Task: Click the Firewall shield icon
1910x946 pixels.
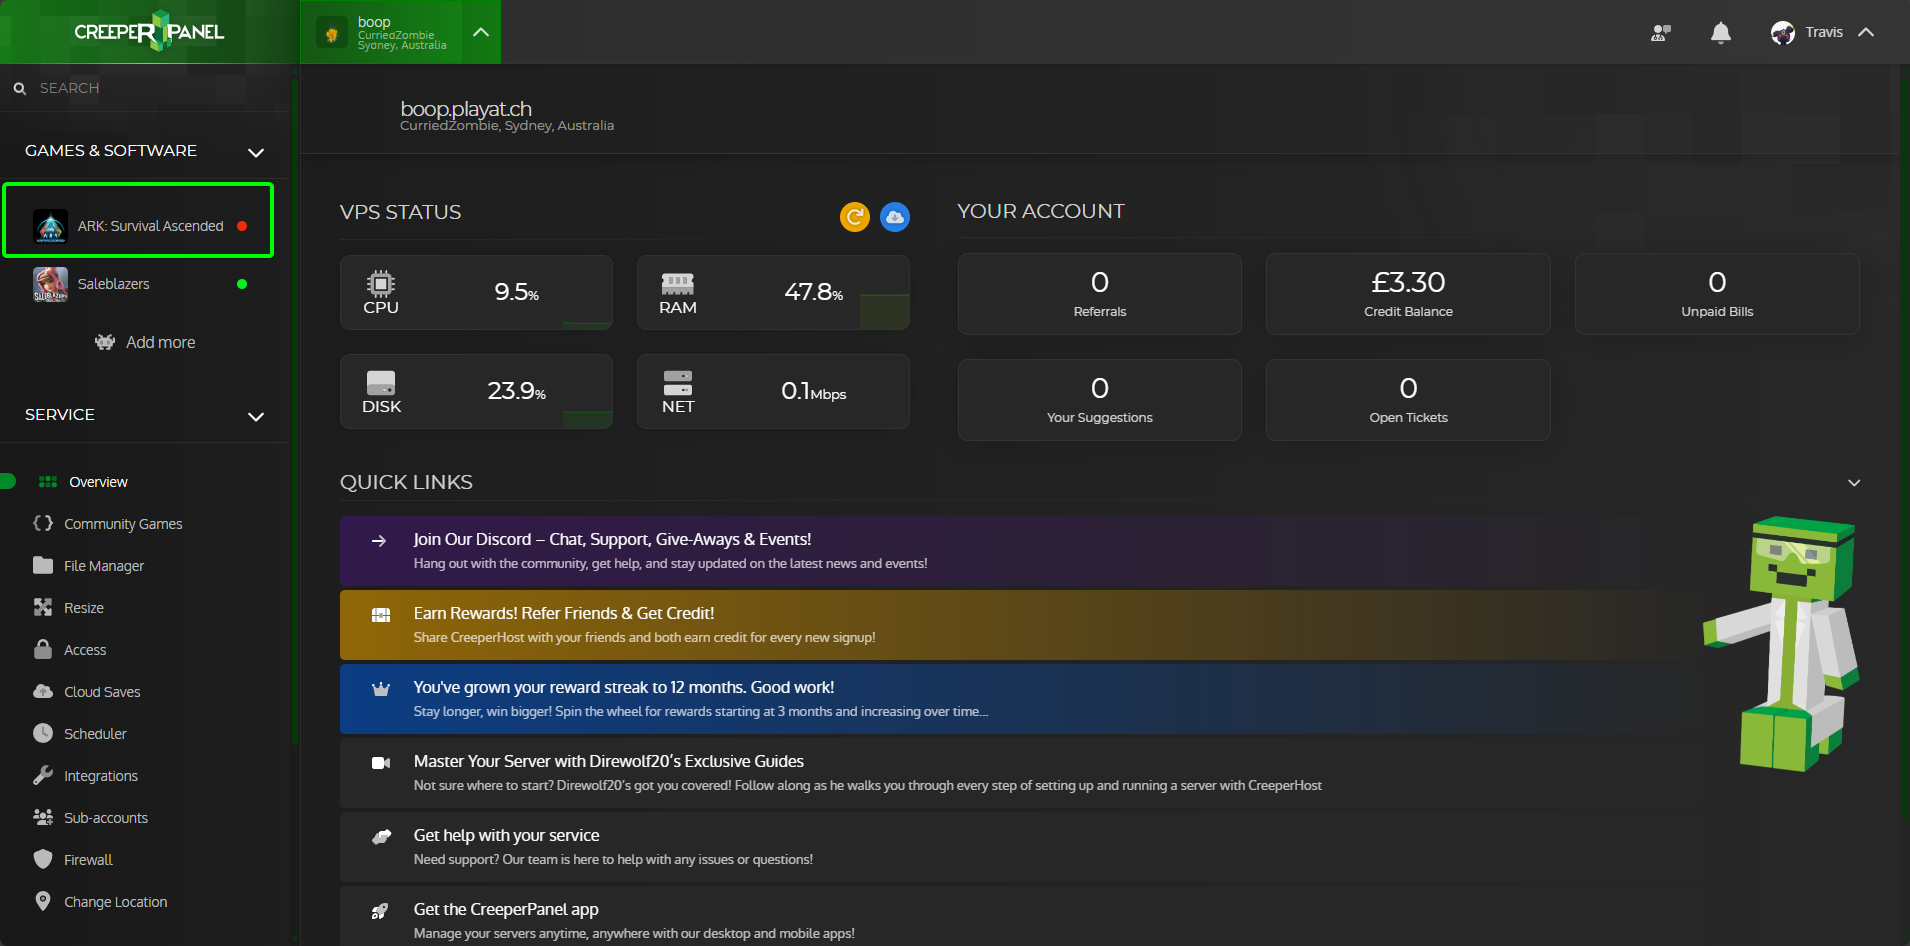Action: (x=43, y=859)
